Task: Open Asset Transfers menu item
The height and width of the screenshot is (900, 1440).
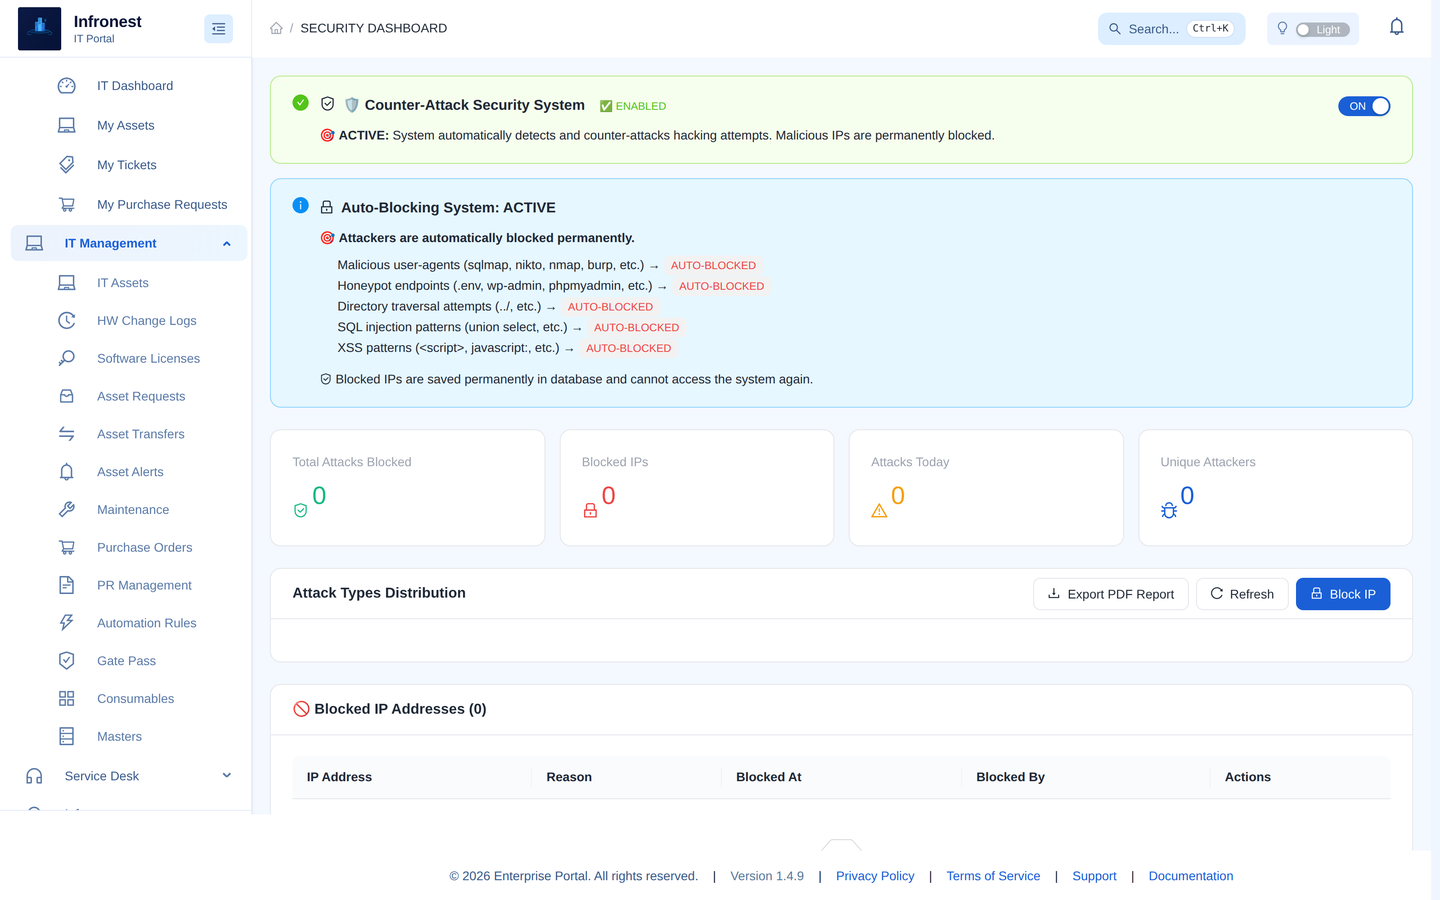Action: point(141,434)
